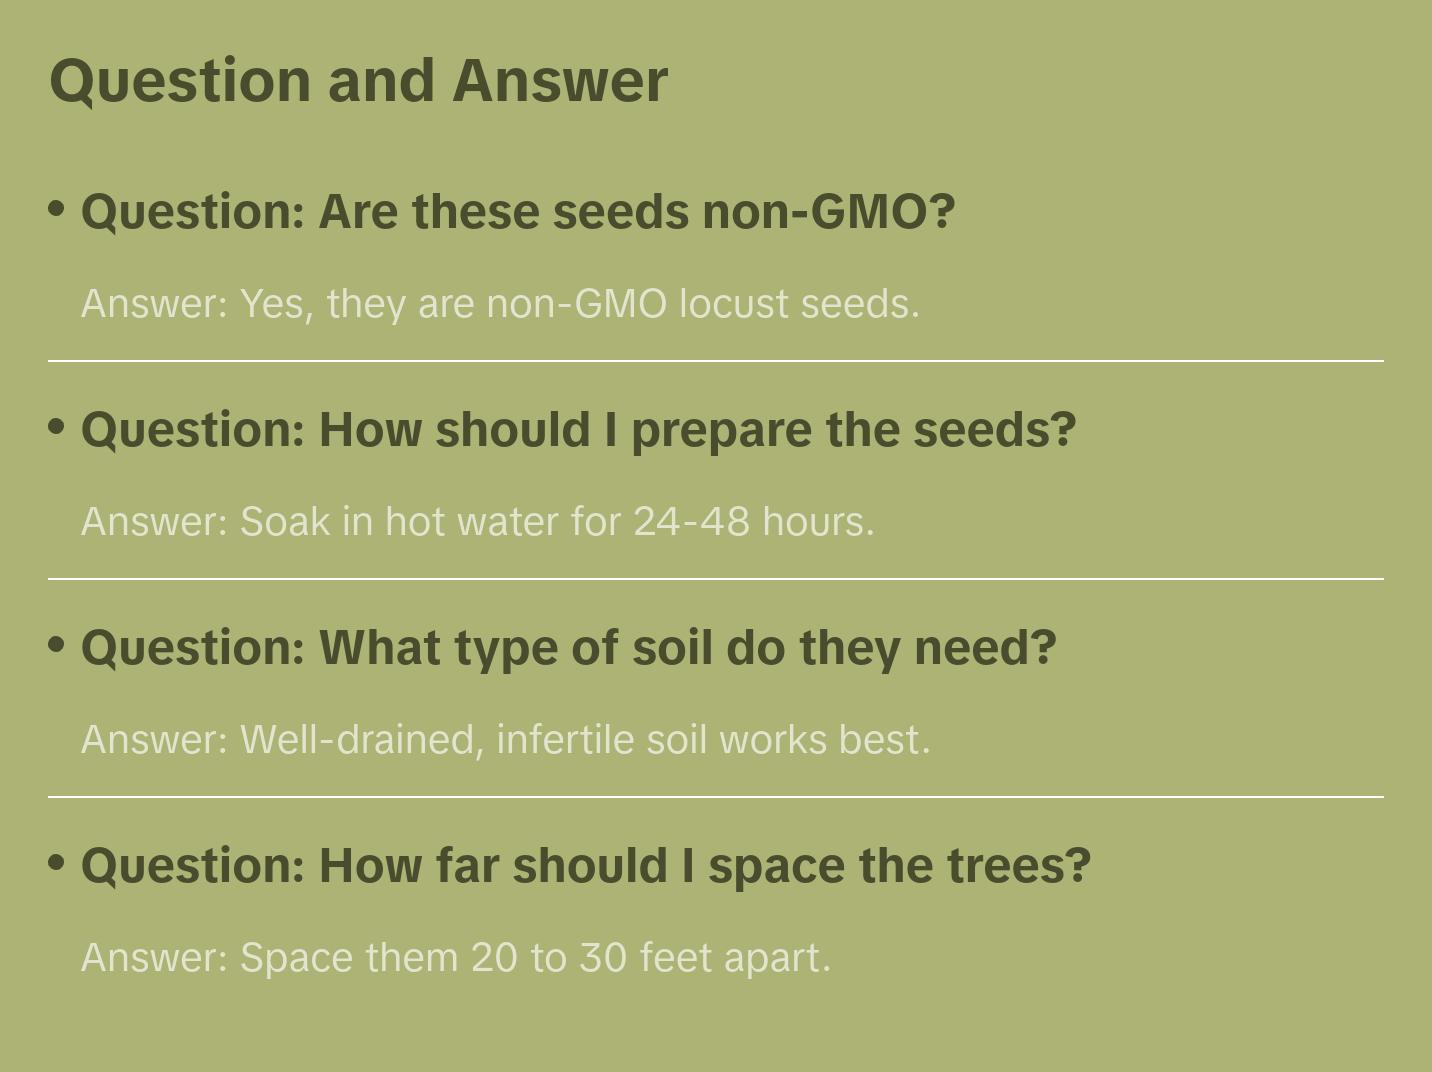Click the word "Answer:" before "Space them"

[x=155, y=957]
